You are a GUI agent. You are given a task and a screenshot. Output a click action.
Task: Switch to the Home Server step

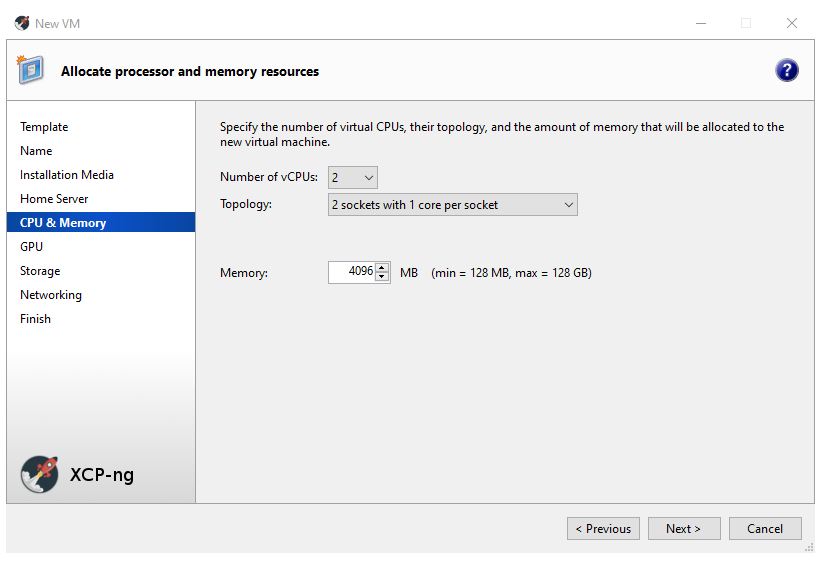pos(54,199)
